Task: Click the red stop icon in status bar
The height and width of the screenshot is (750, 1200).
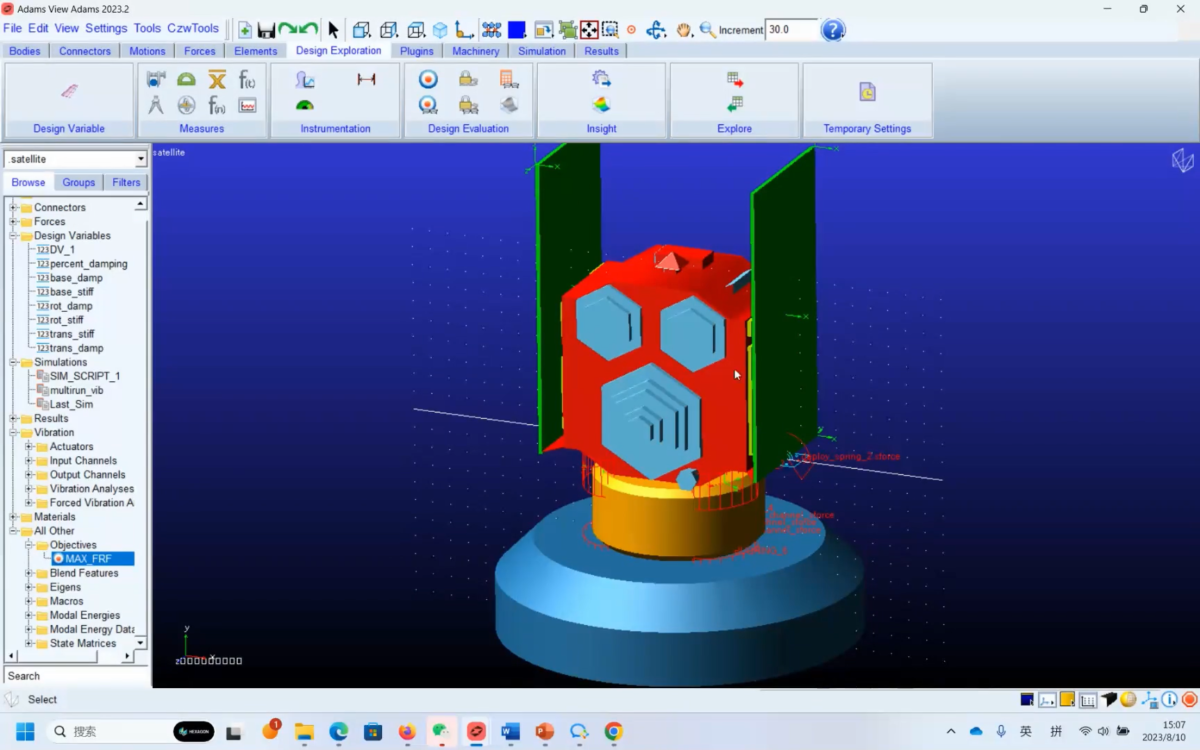Action: click(x=1189, y=699)
